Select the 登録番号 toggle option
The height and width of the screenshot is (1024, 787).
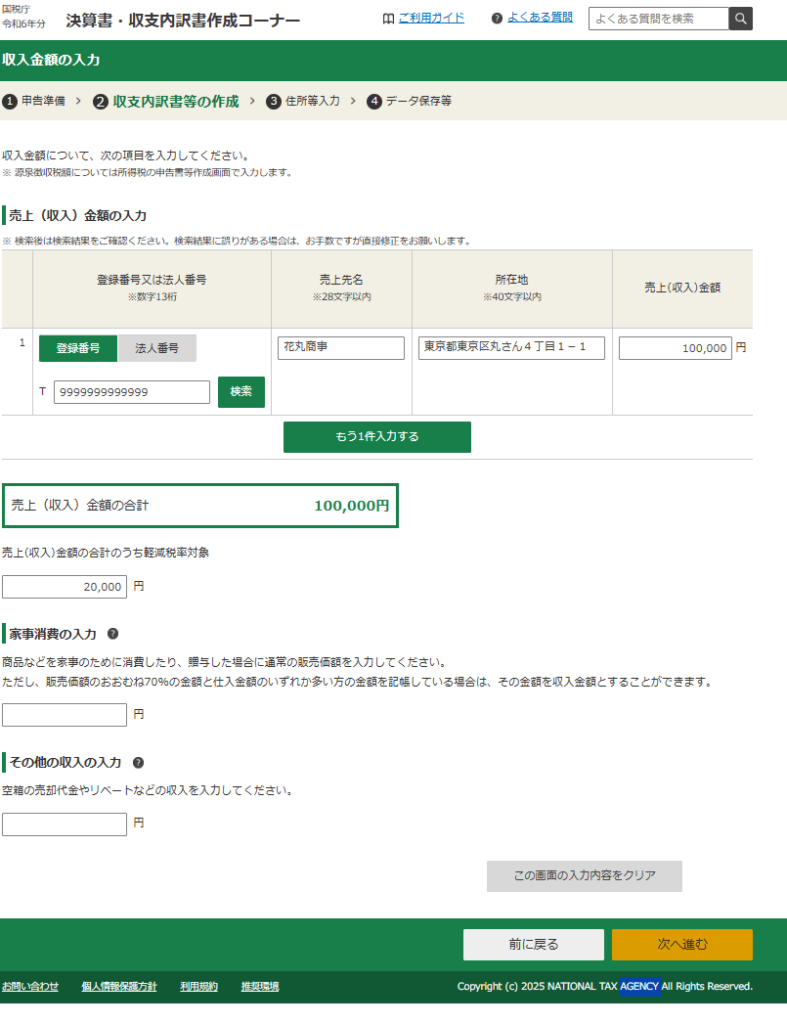(78, 348)
